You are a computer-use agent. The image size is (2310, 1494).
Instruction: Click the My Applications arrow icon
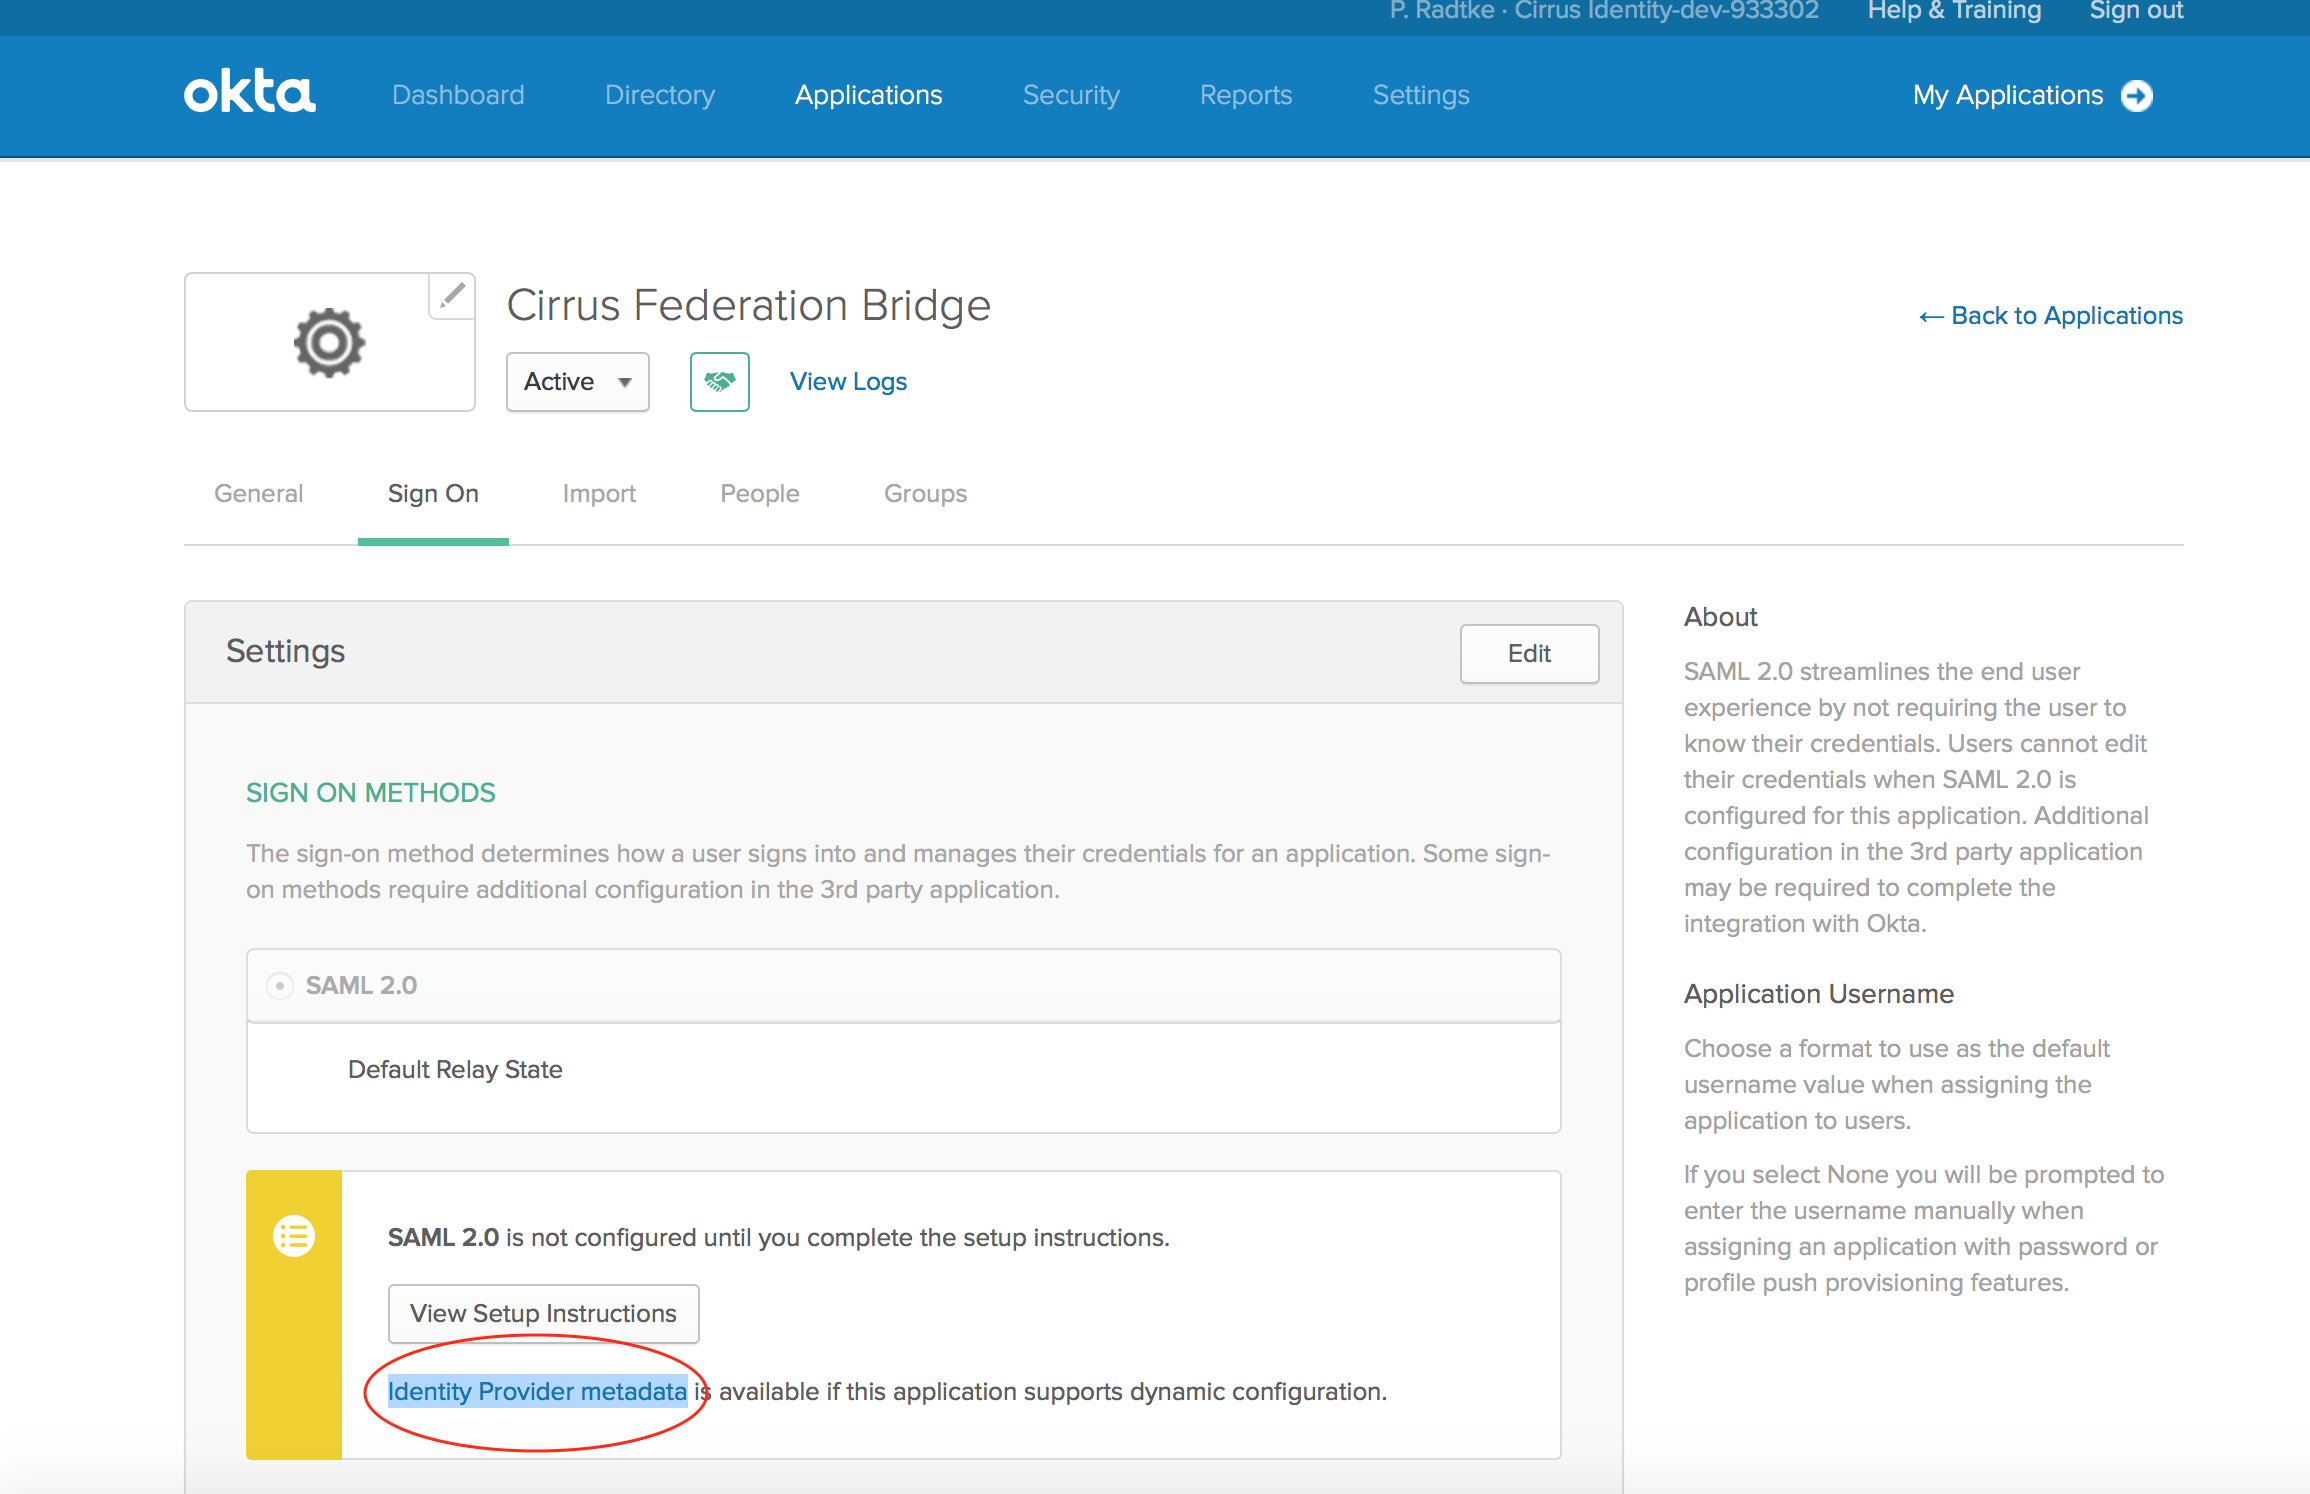click(2137, 96)
